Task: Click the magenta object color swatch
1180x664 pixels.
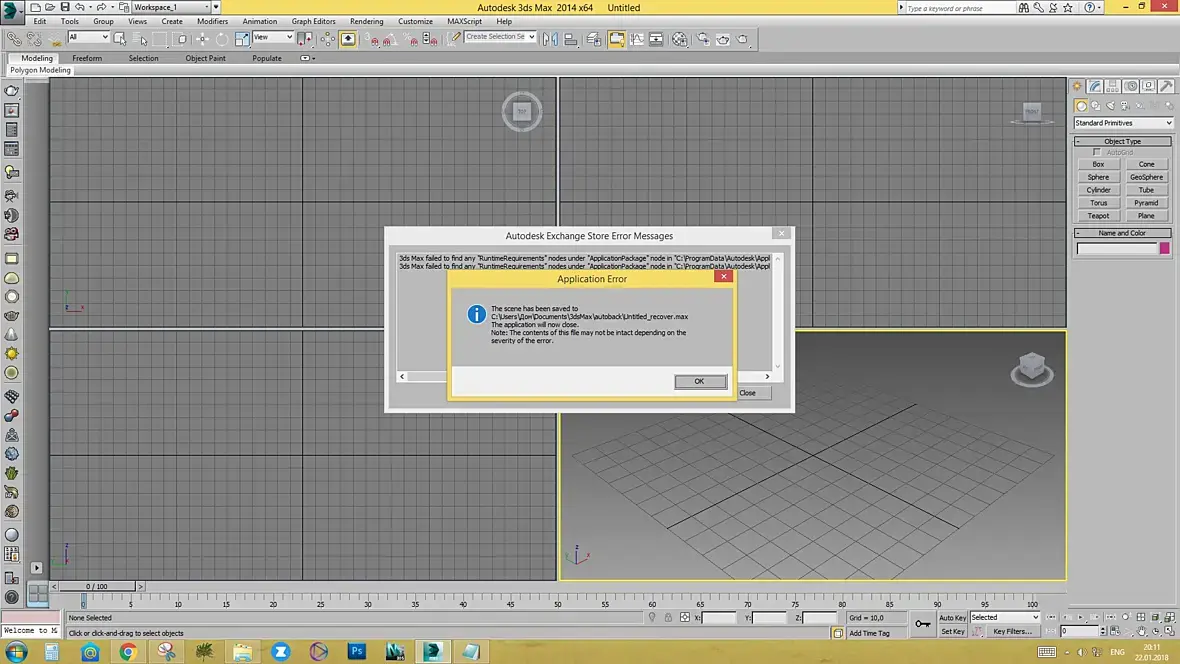Action: (1165, 248)
